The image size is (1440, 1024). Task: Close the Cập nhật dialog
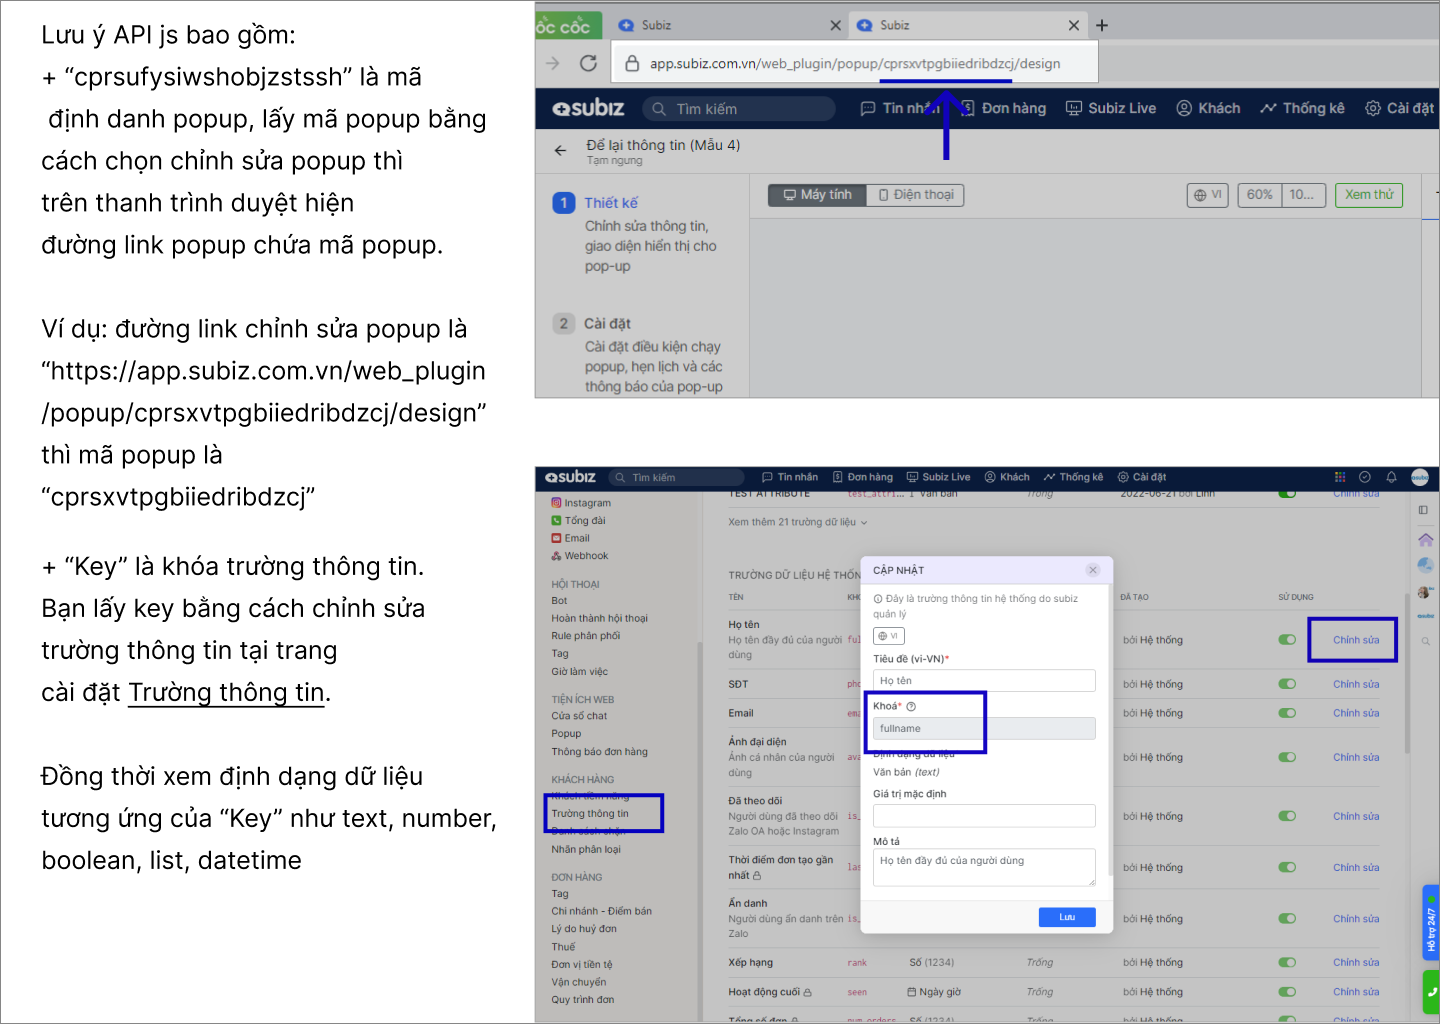pyautogui.click(x=1093, y=570)
